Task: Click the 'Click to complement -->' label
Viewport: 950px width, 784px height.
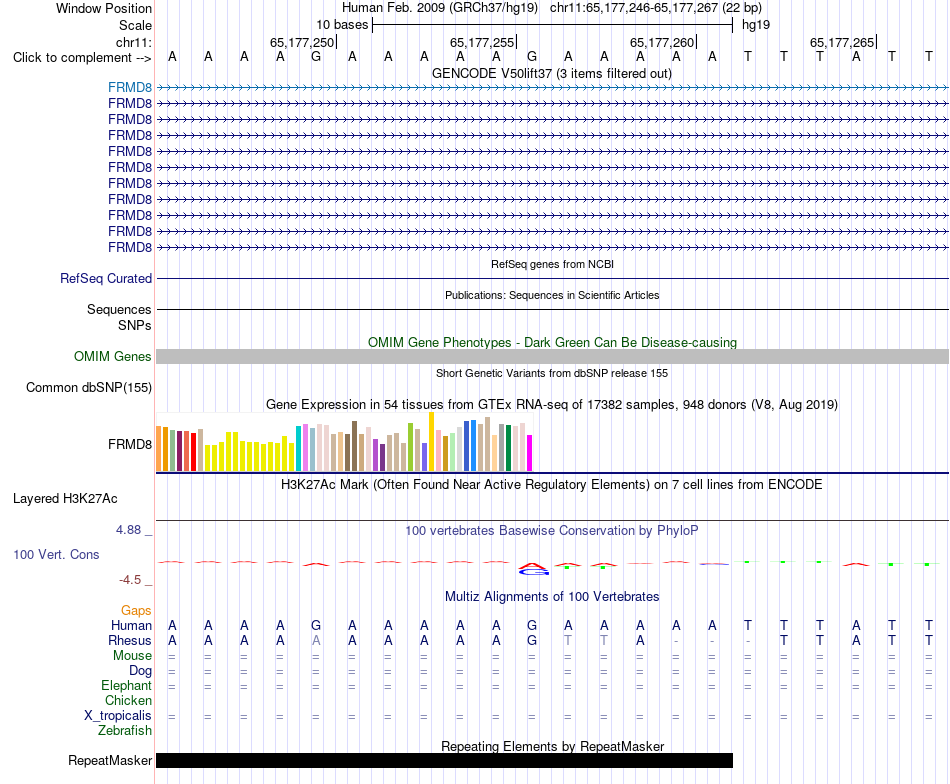Action: pyautogui.click(x=82, y=58)
